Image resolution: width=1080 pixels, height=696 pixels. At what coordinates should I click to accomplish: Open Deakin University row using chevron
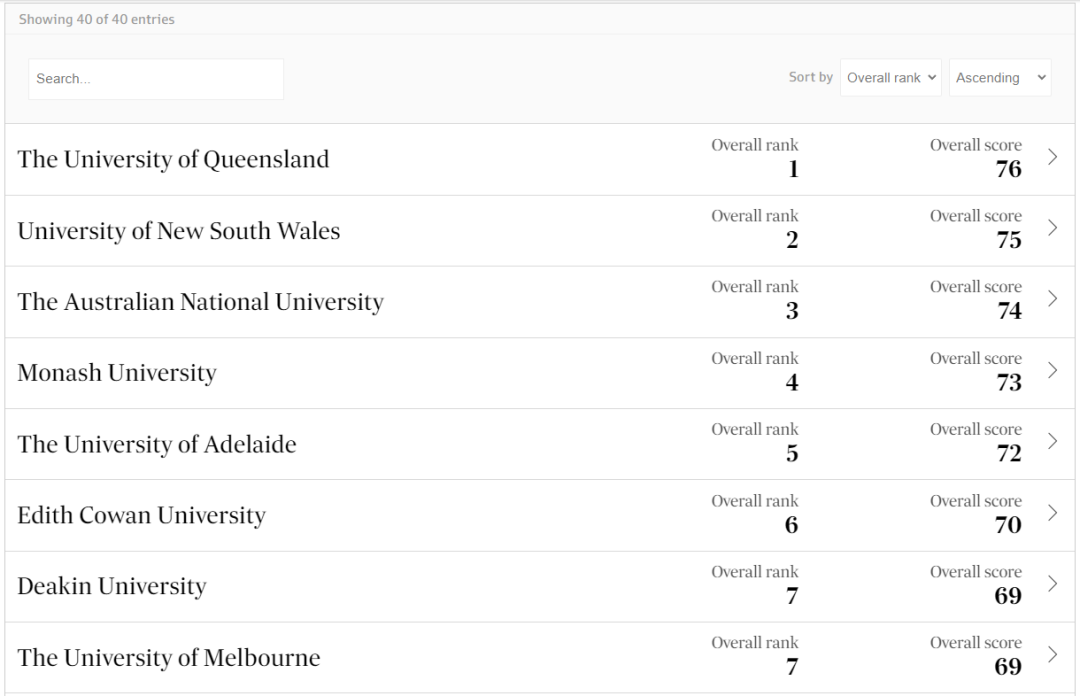tap(1052, 584)
